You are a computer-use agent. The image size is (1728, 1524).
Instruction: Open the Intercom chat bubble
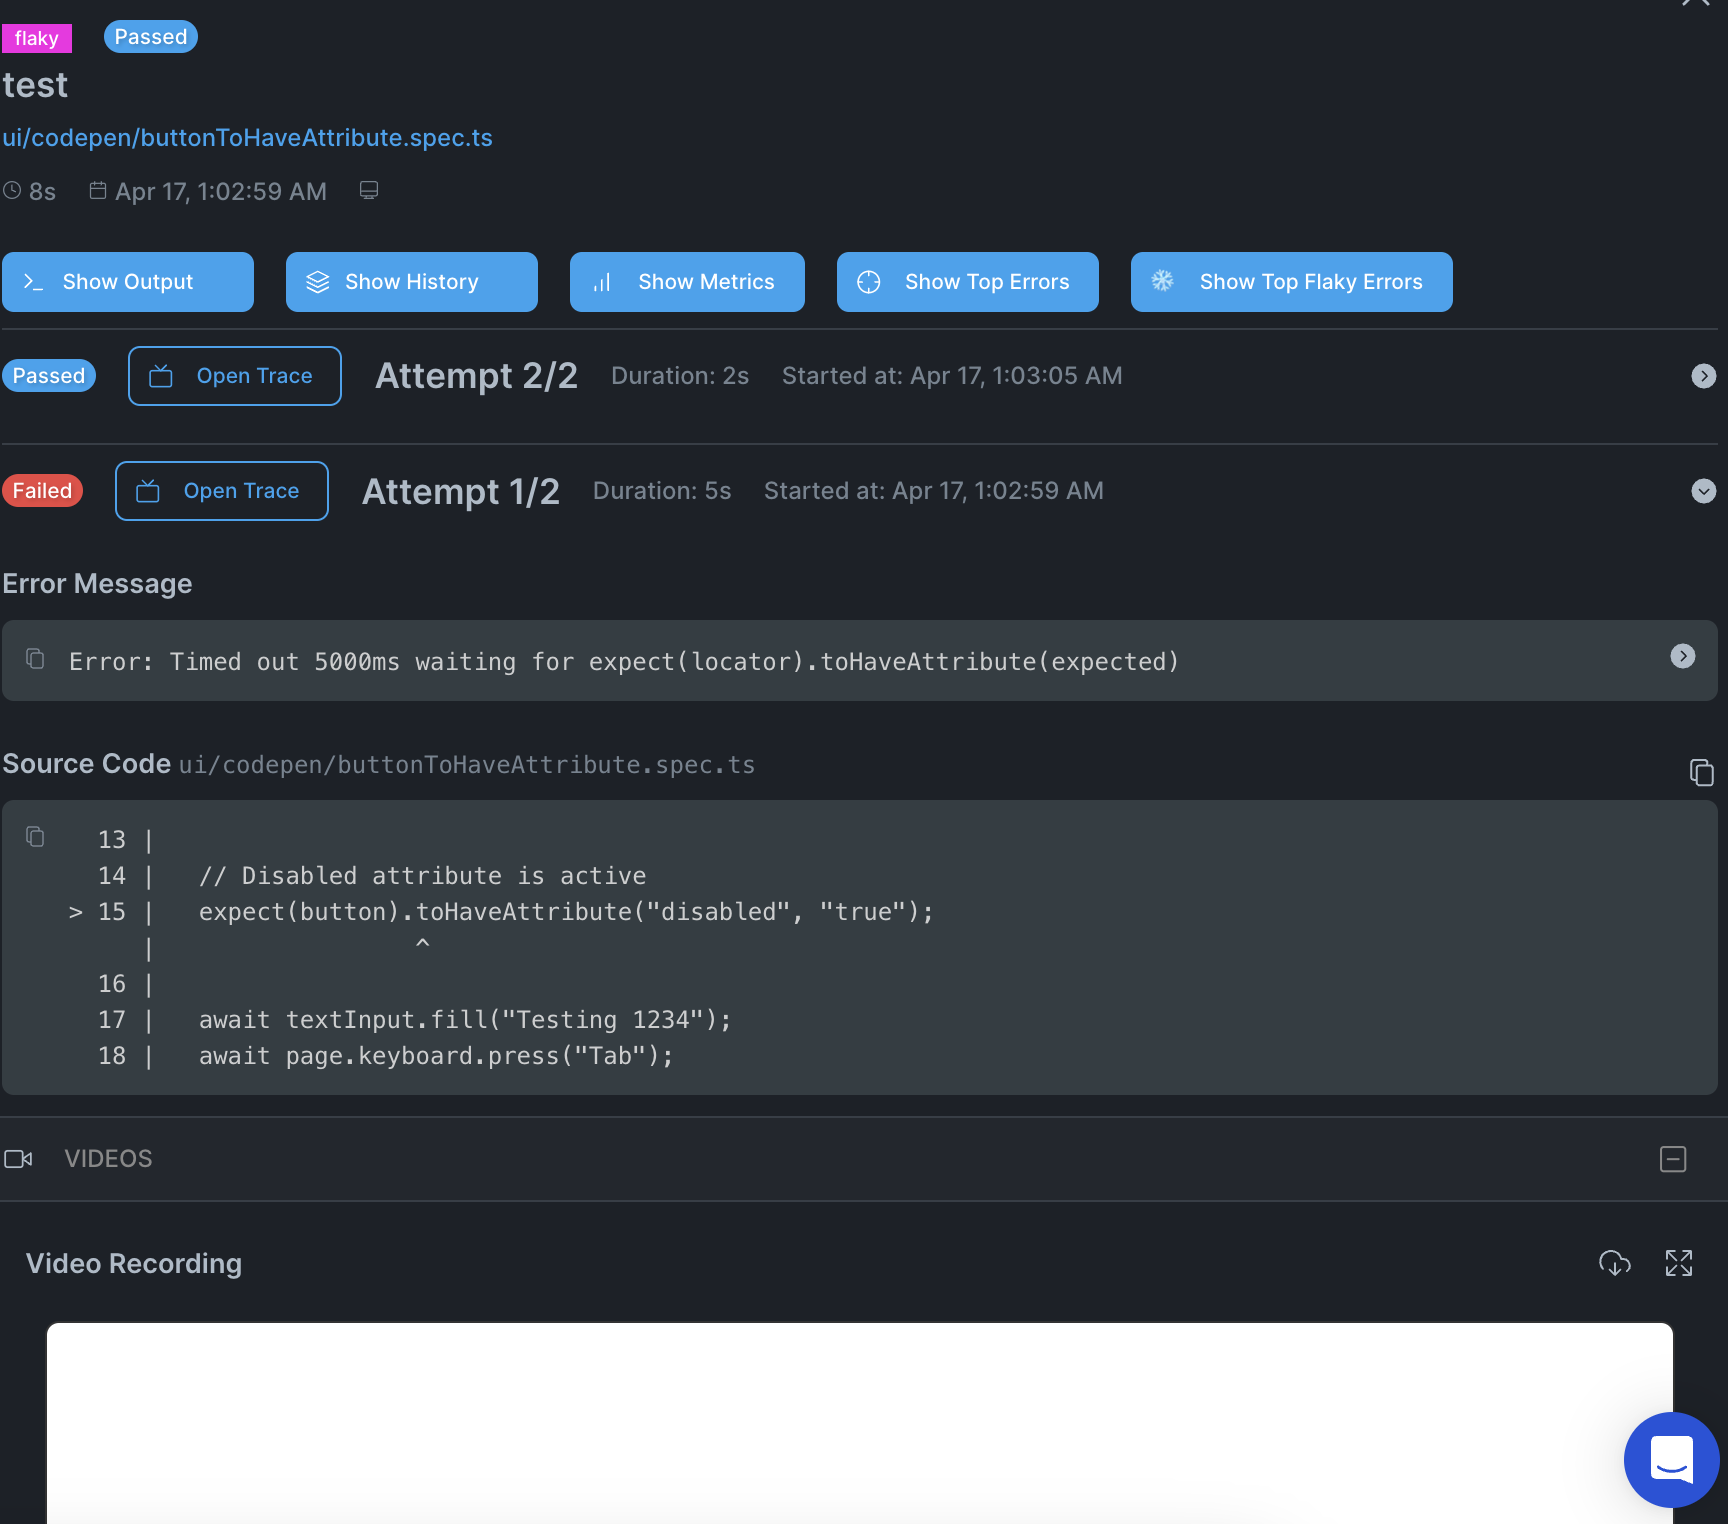click(1671, 1460)
